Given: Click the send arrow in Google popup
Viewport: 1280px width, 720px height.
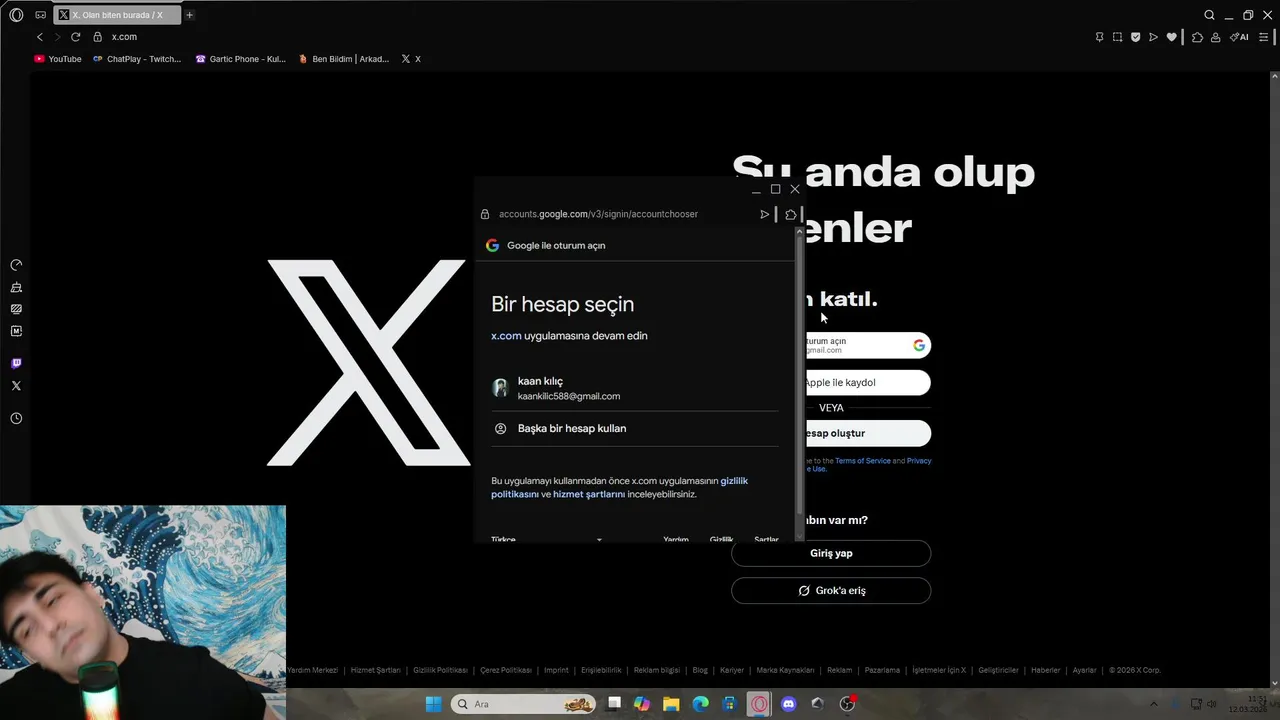Looking at the screenshot, I should pos(765,214).
